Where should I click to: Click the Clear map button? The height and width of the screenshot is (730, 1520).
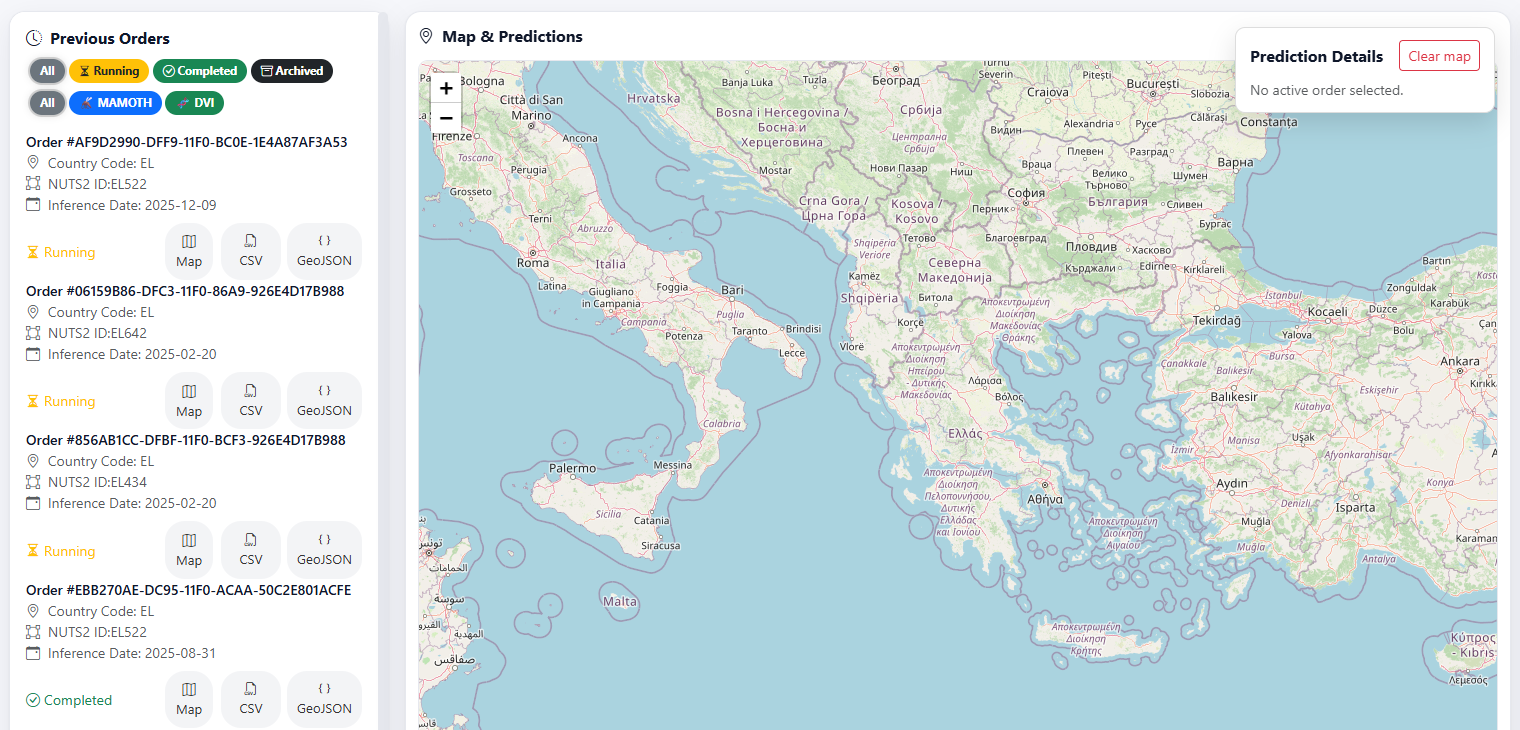[x=1439, y=56]
